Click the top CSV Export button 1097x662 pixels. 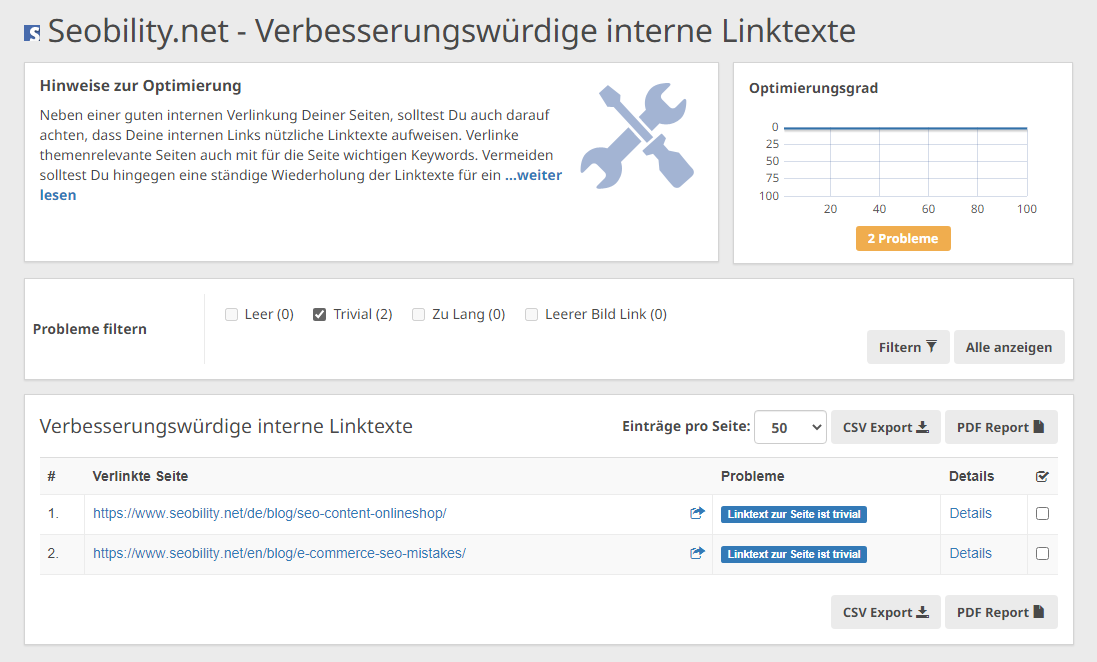tap(886, 427)
